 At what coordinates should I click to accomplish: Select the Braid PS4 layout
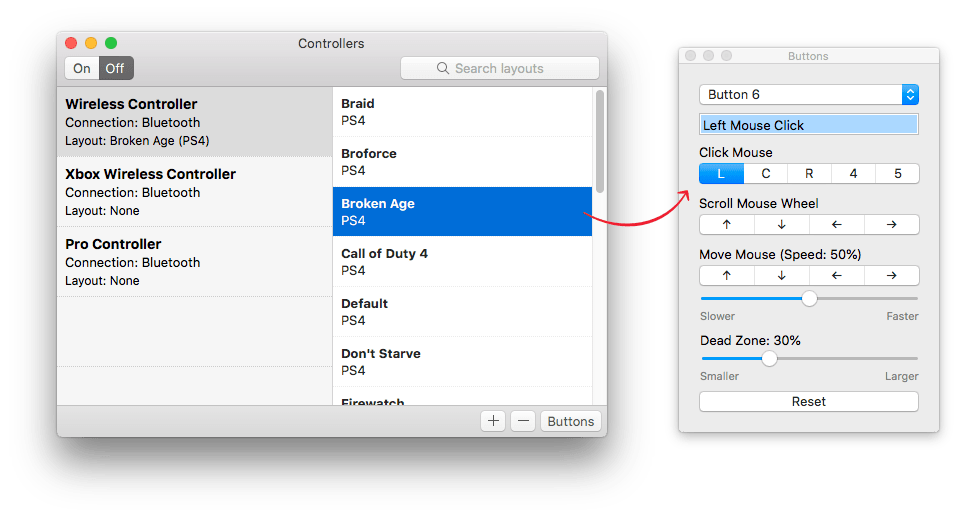pyautogui.click(x=462, y=112)
